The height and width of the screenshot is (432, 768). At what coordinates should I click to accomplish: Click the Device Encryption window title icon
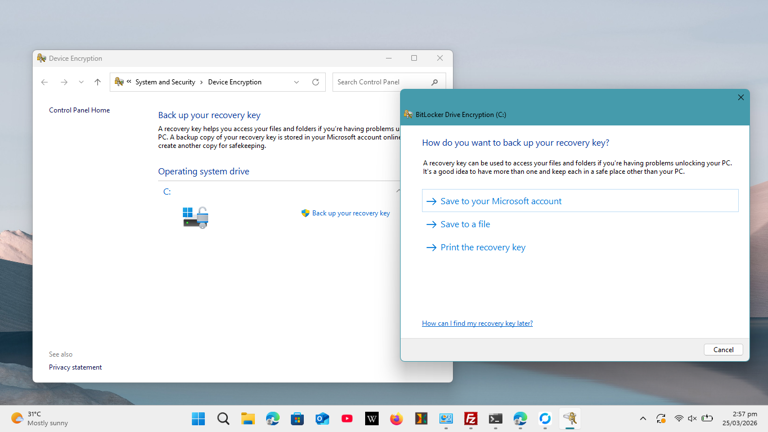pos(42,58)
